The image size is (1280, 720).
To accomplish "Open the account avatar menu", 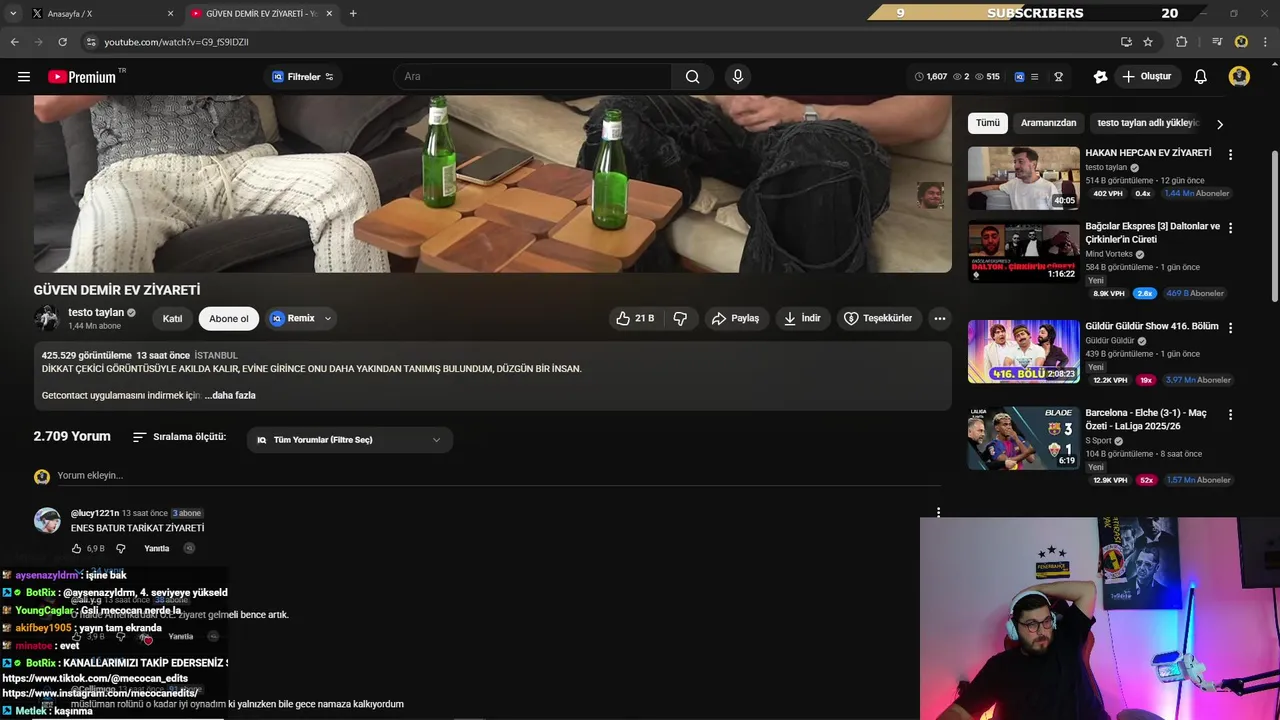I will tap(1239, 77).
